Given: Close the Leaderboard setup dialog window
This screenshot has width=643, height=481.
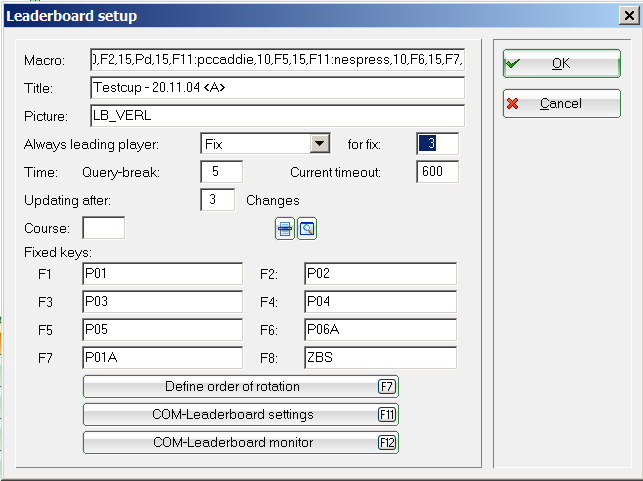Looking at the screenshot, I should [x=625, y=16].
